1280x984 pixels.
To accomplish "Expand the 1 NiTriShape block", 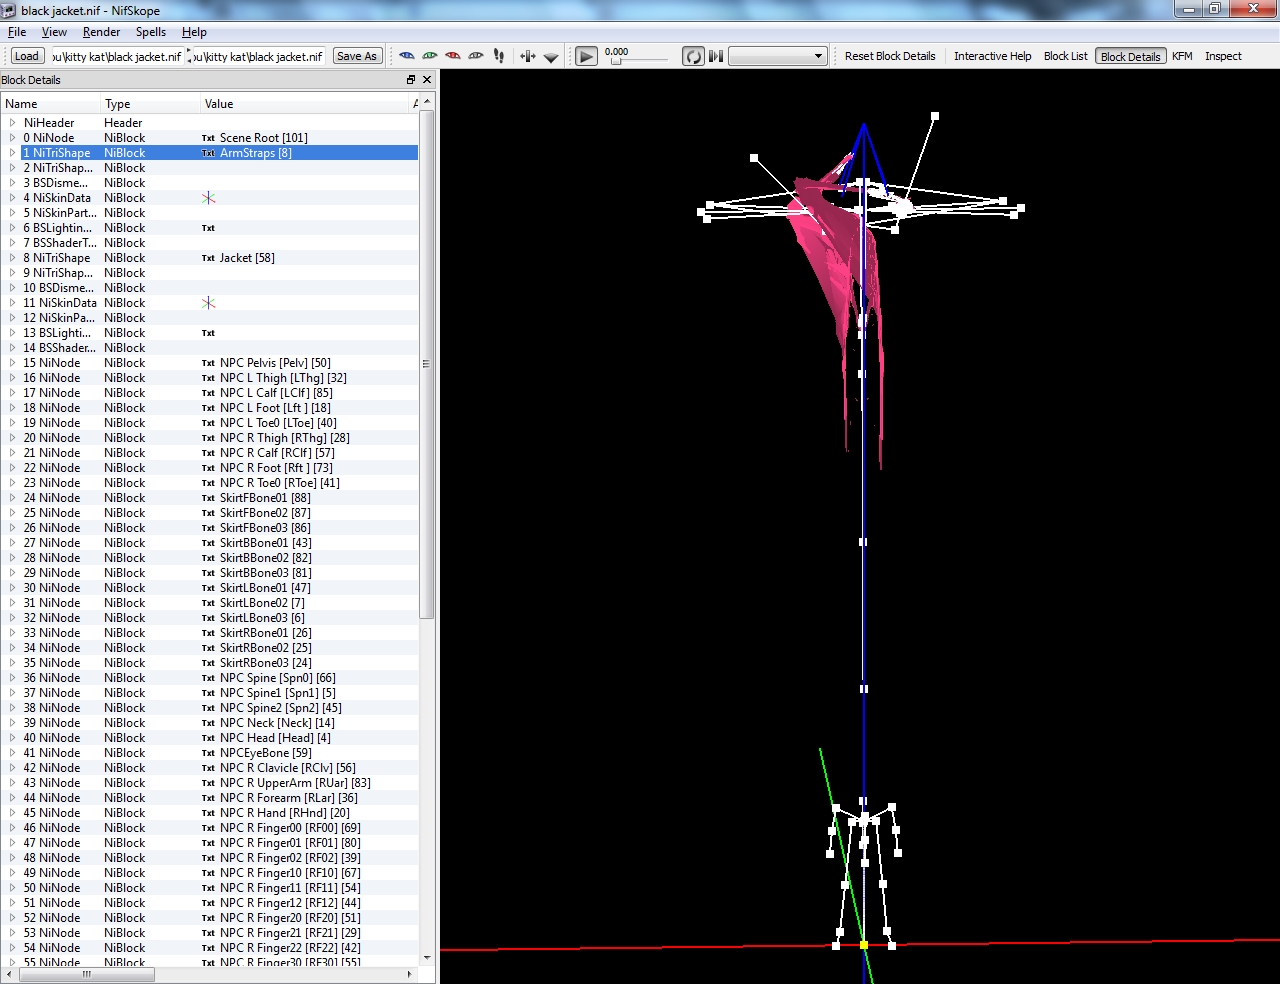I will [12, 153].
